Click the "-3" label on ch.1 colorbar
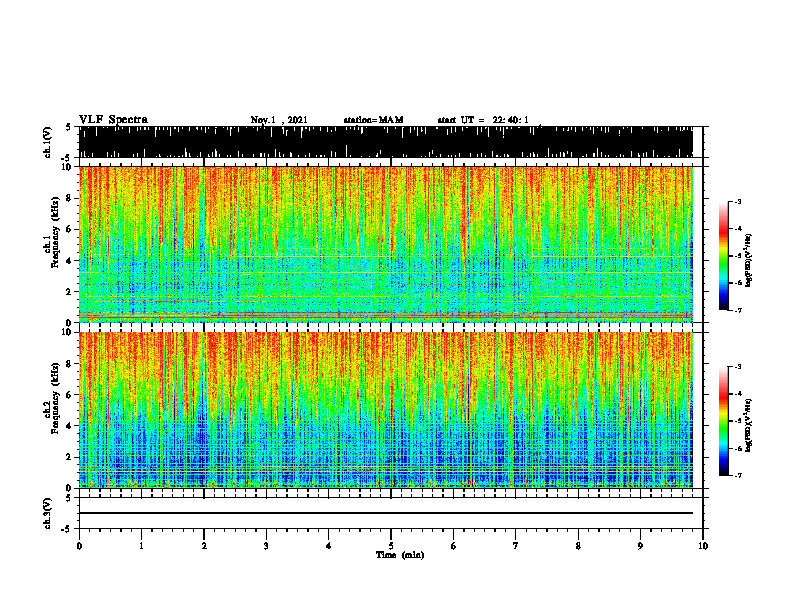 click(x=738, y=201)
